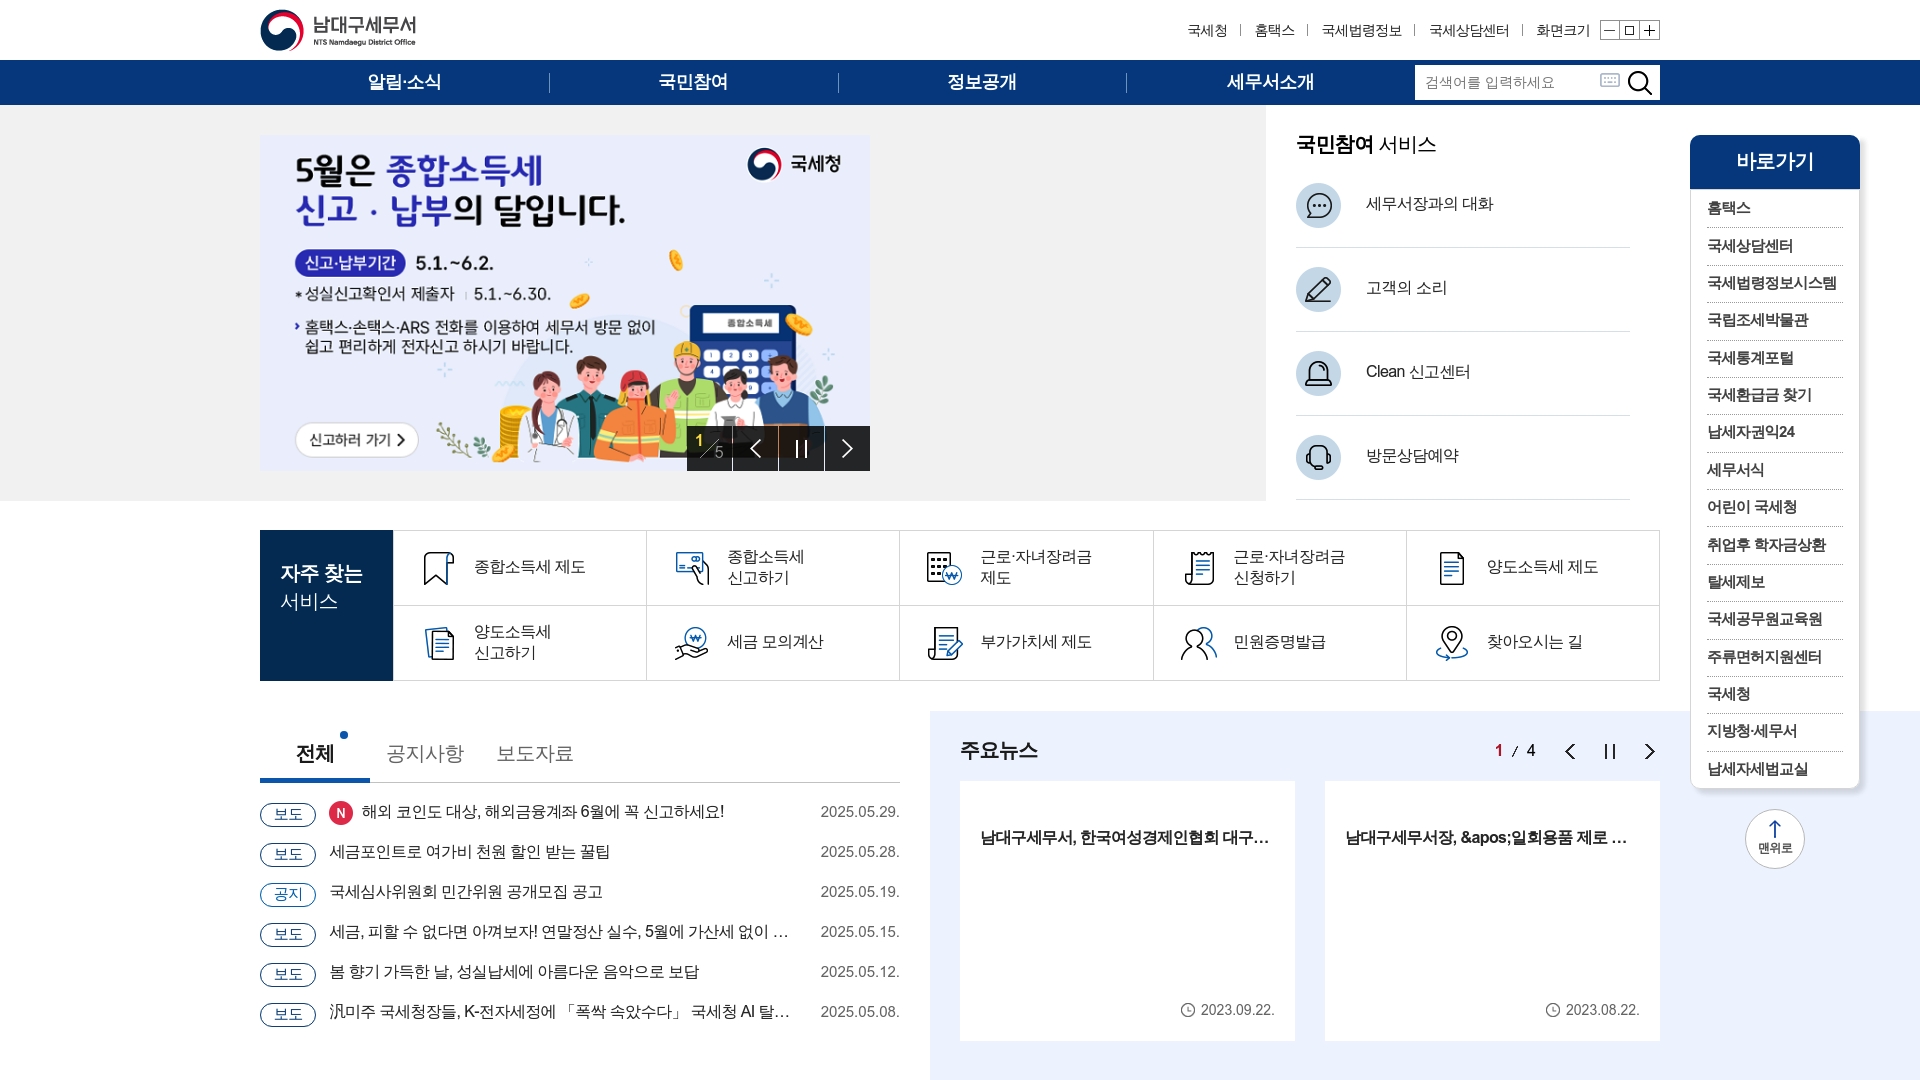Click the 종합소득세 신고하기 icon

click(x=692, y=568)
